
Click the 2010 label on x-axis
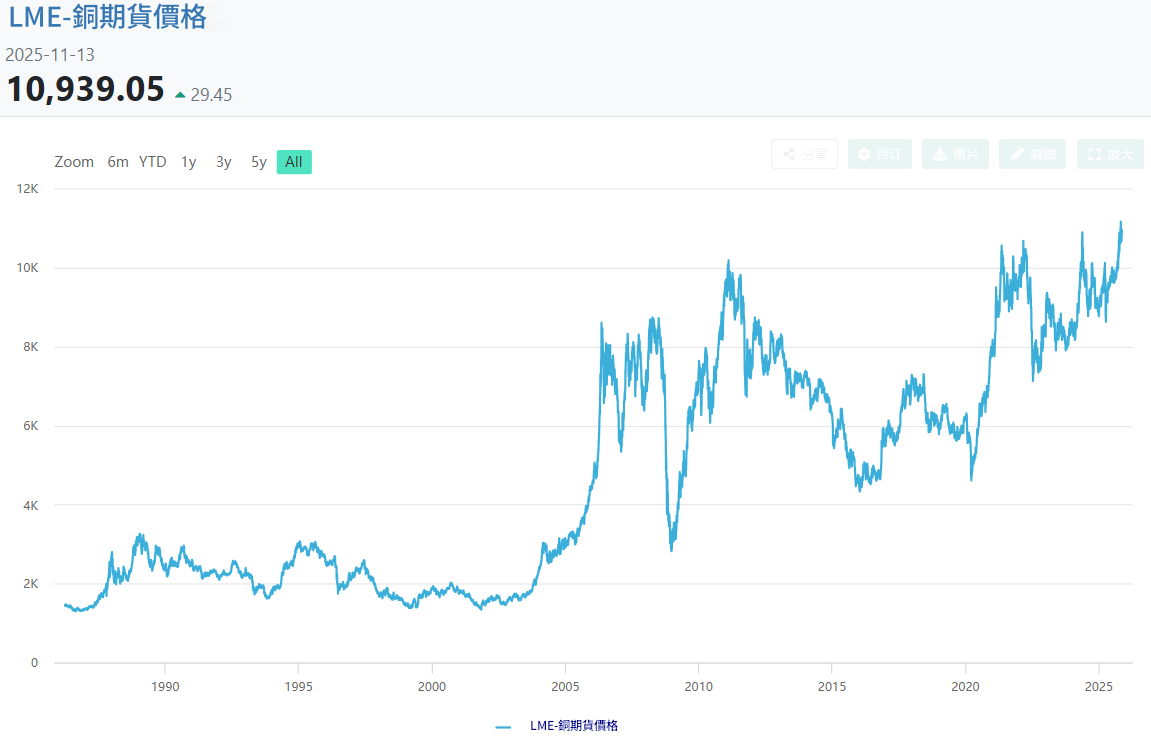[x=698, y=686]
